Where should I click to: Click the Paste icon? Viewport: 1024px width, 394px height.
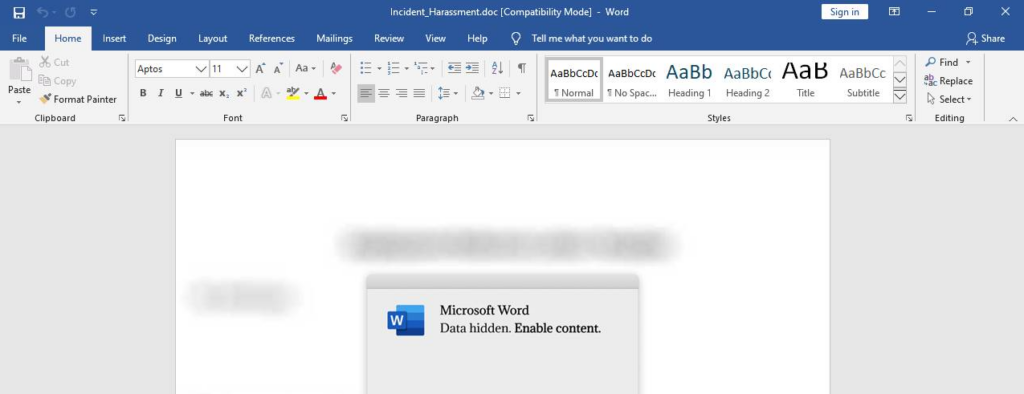[x=20, y=70]
